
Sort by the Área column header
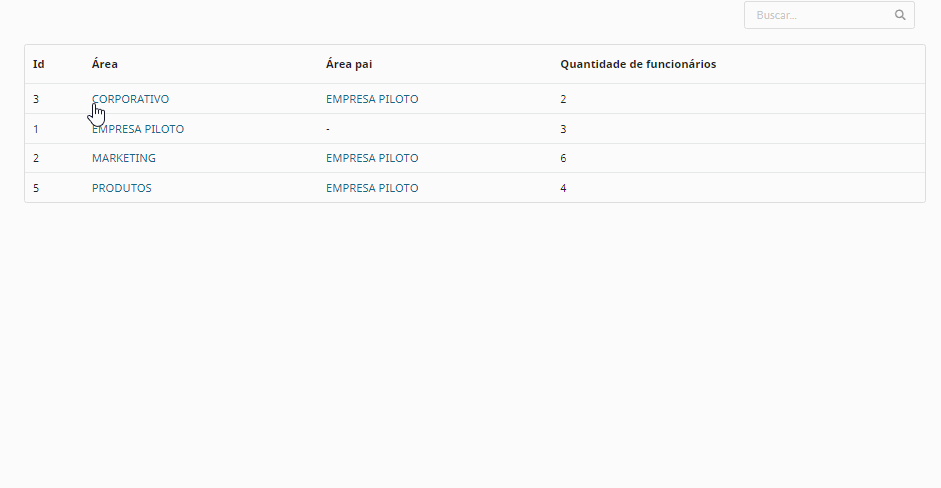point(105,64)
